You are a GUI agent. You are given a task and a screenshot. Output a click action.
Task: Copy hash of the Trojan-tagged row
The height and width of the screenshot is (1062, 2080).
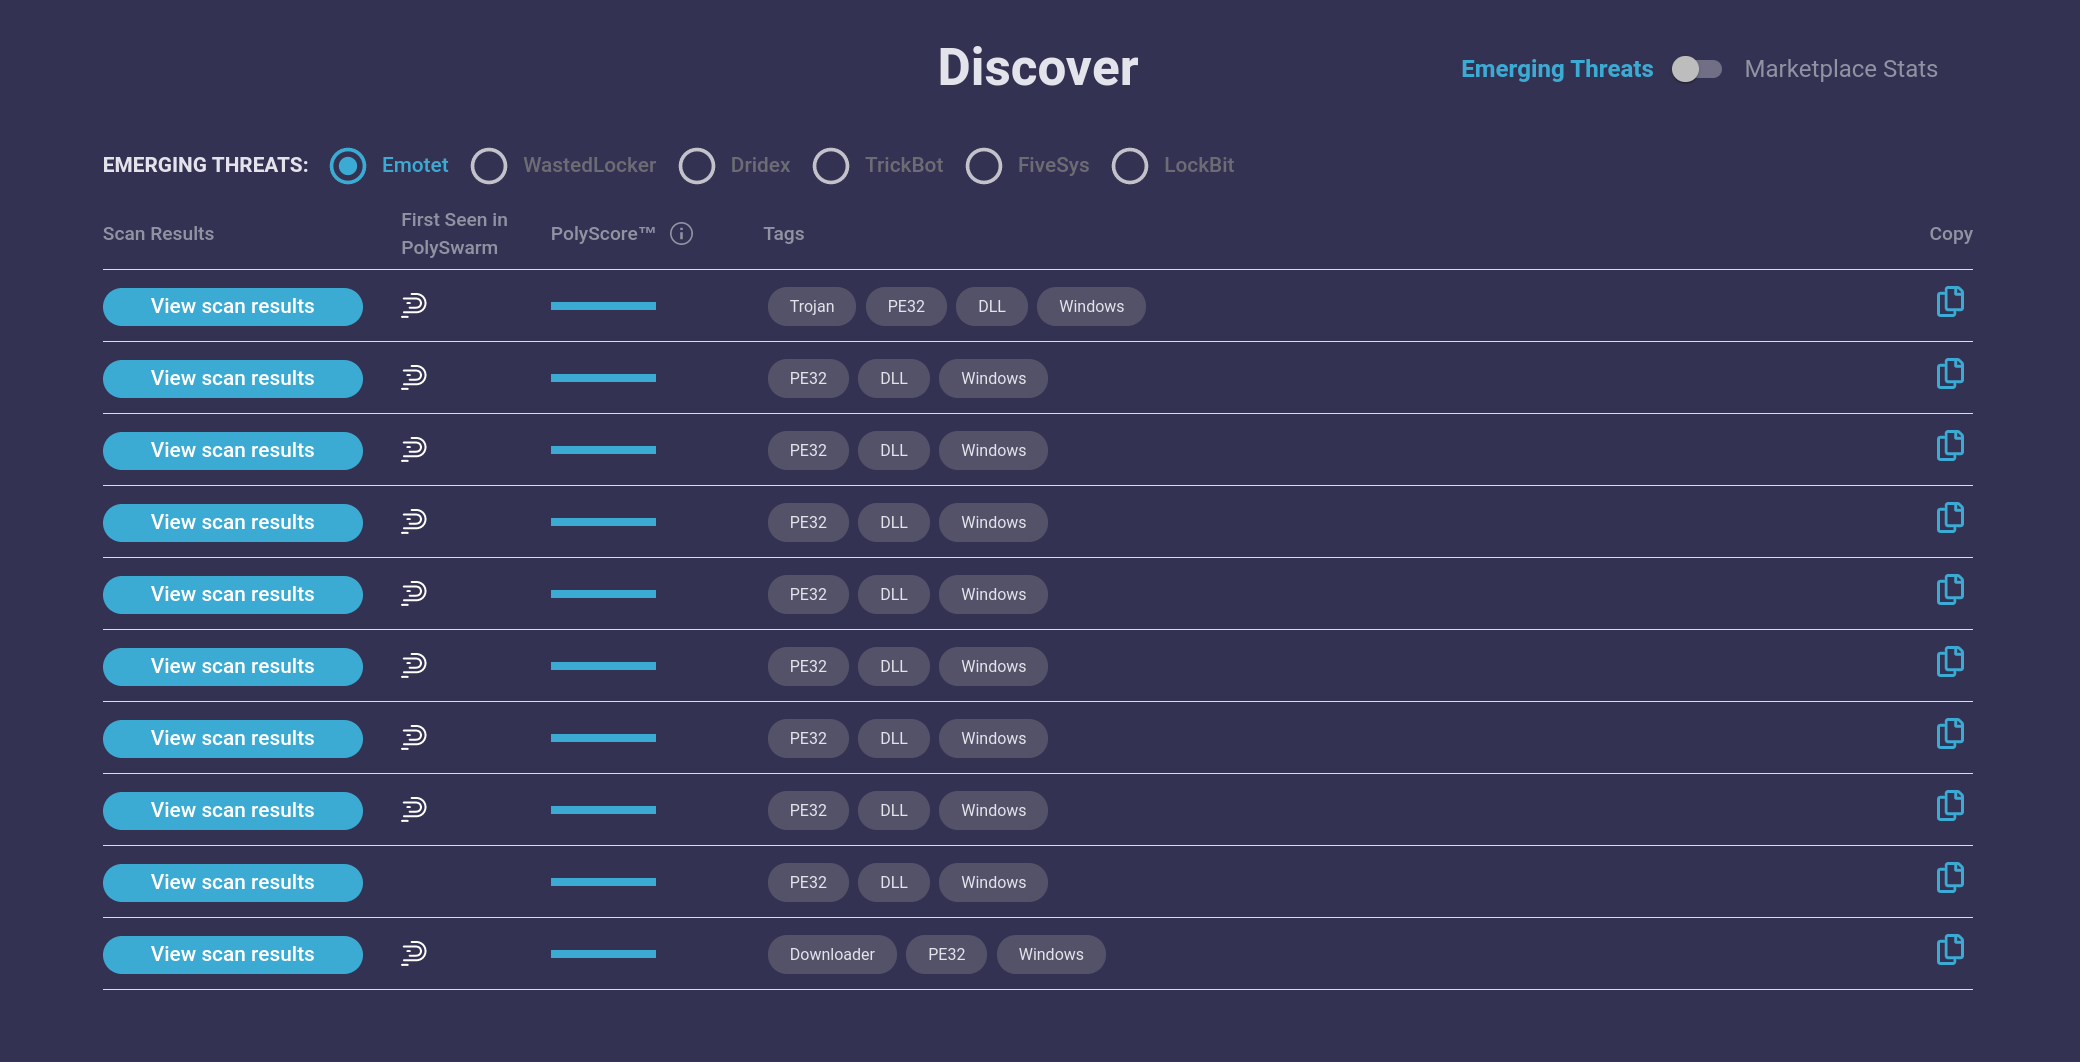click(1950, 302)
